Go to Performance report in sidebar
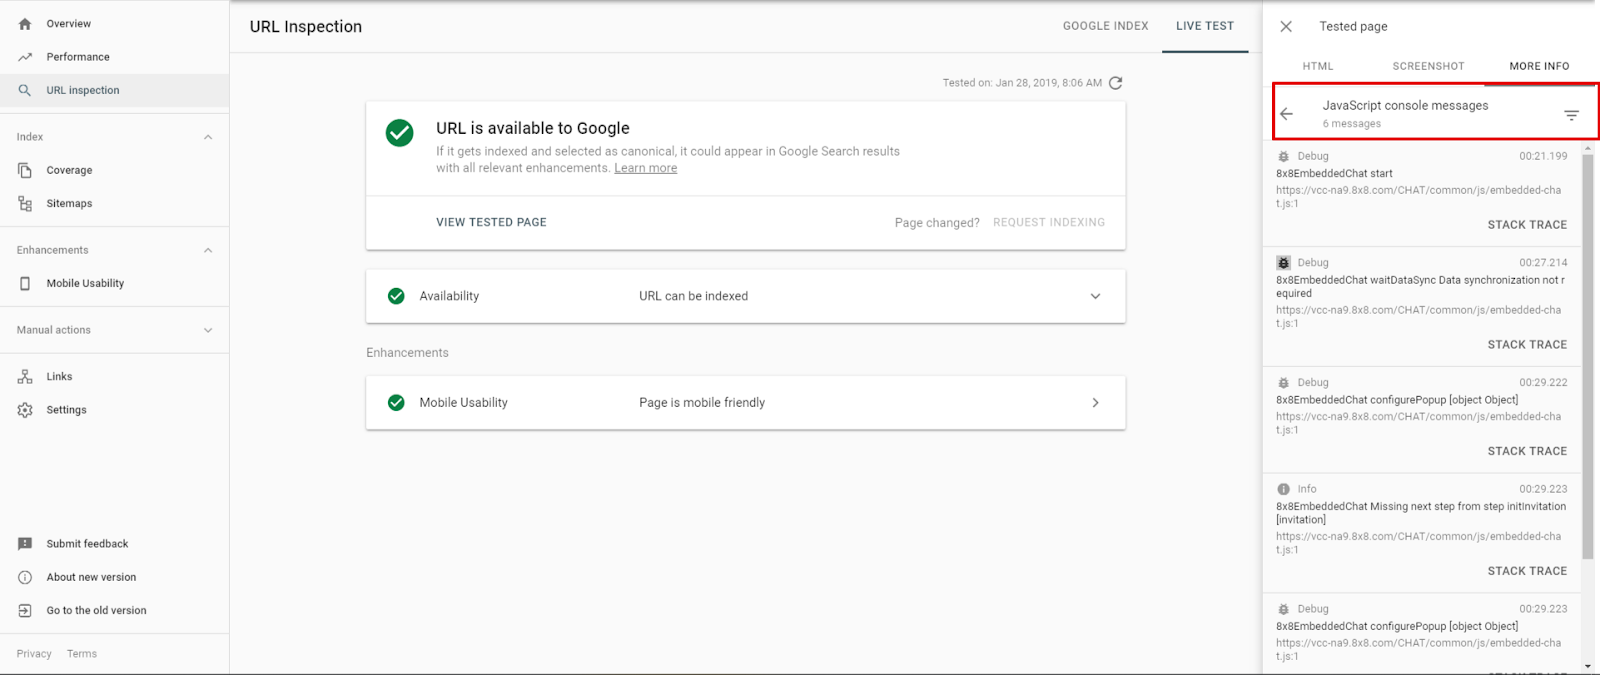Image resolution: width=1600 pixels, height=675 pixels. point(77,57)
